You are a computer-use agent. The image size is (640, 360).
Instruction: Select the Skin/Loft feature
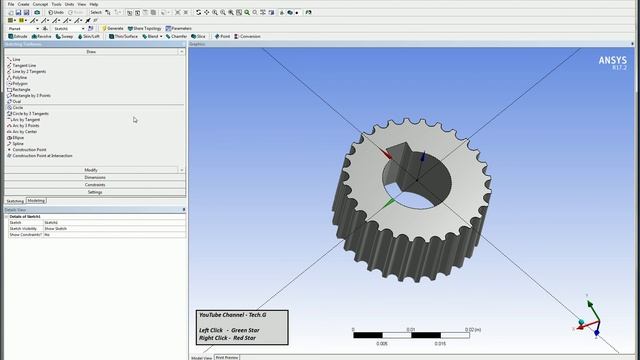tap(89, 36)
